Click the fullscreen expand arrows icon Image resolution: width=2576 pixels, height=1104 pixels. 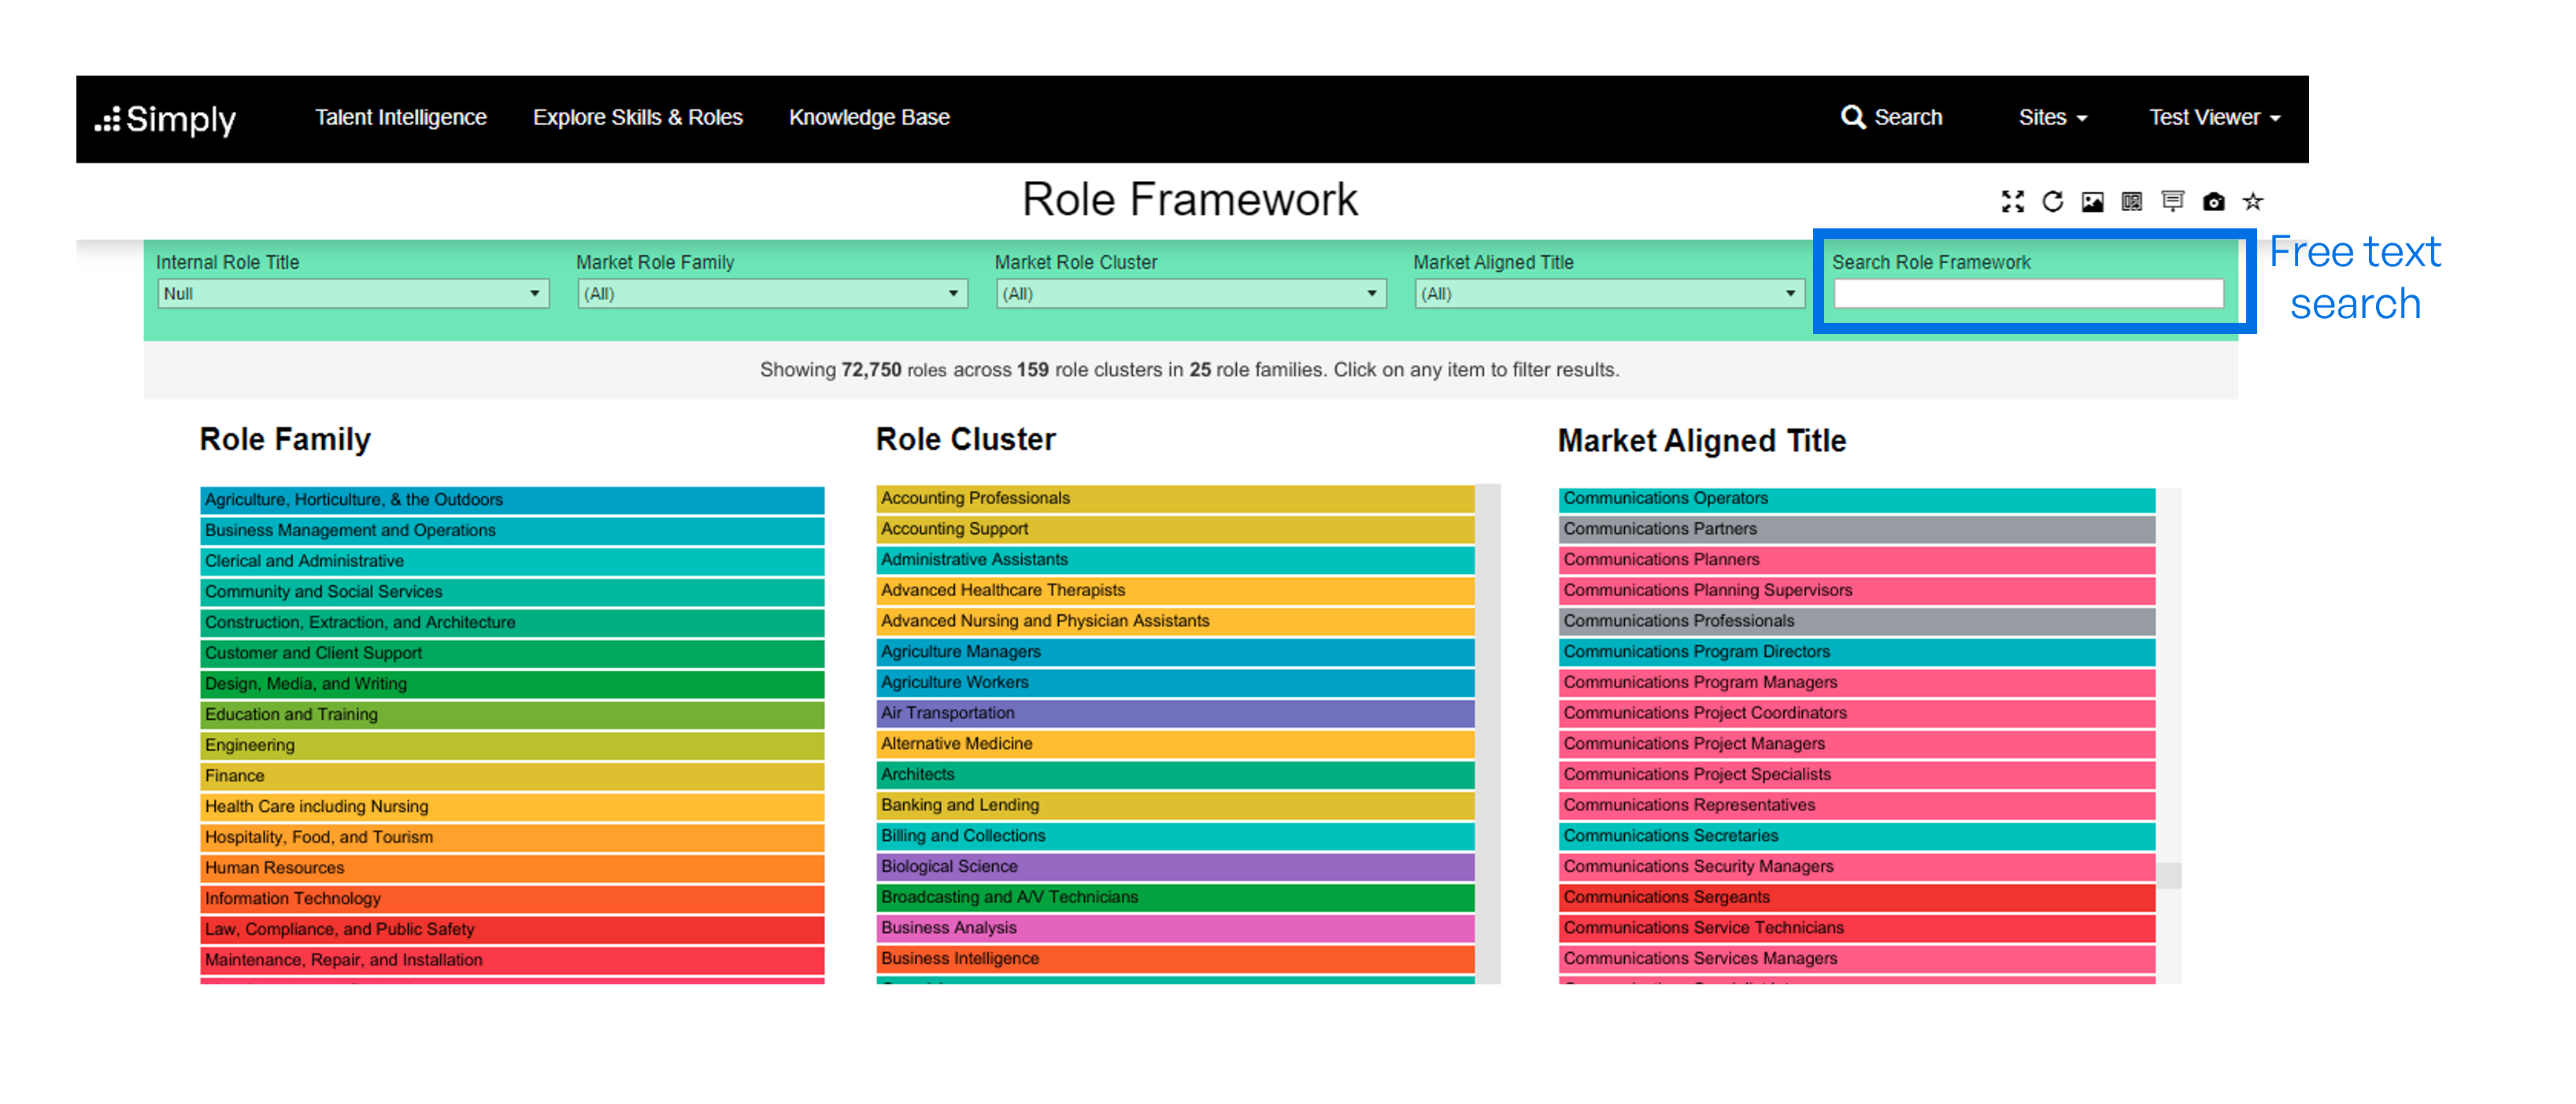pos(2012,202)
